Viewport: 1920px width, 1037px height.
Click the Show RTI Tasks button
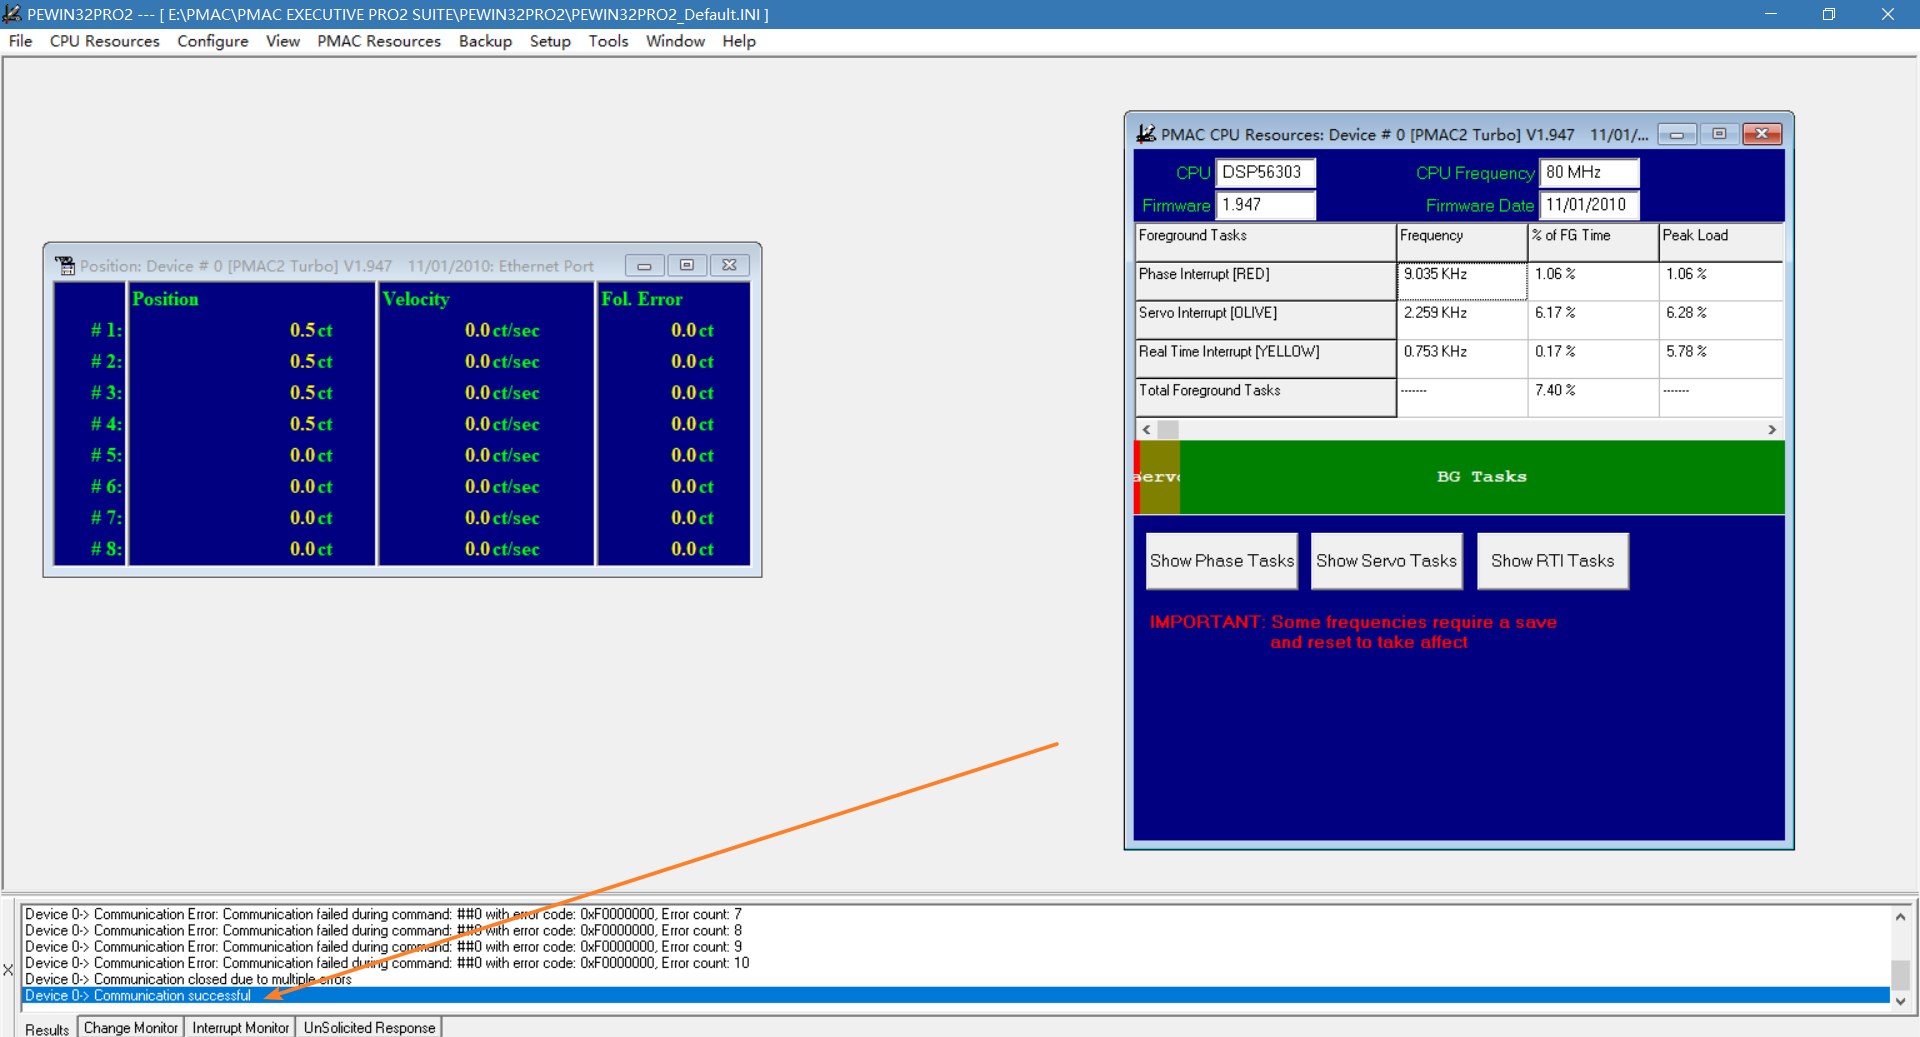[x=1552, y=561]
